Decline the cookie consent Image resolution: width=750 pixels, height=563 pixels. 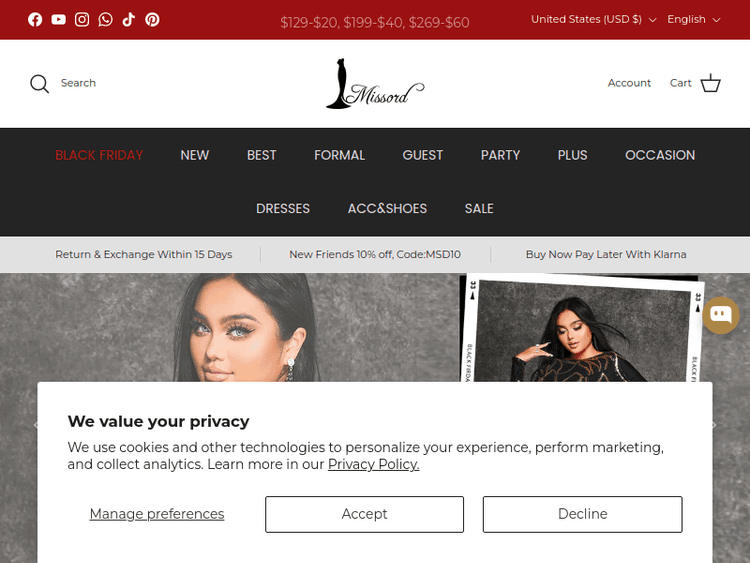(x=583, y=514)
